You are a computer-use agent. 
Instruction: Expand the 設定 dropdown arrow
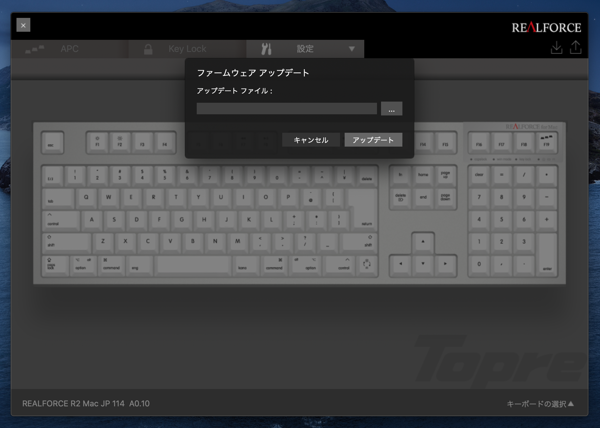pos(352,49)
